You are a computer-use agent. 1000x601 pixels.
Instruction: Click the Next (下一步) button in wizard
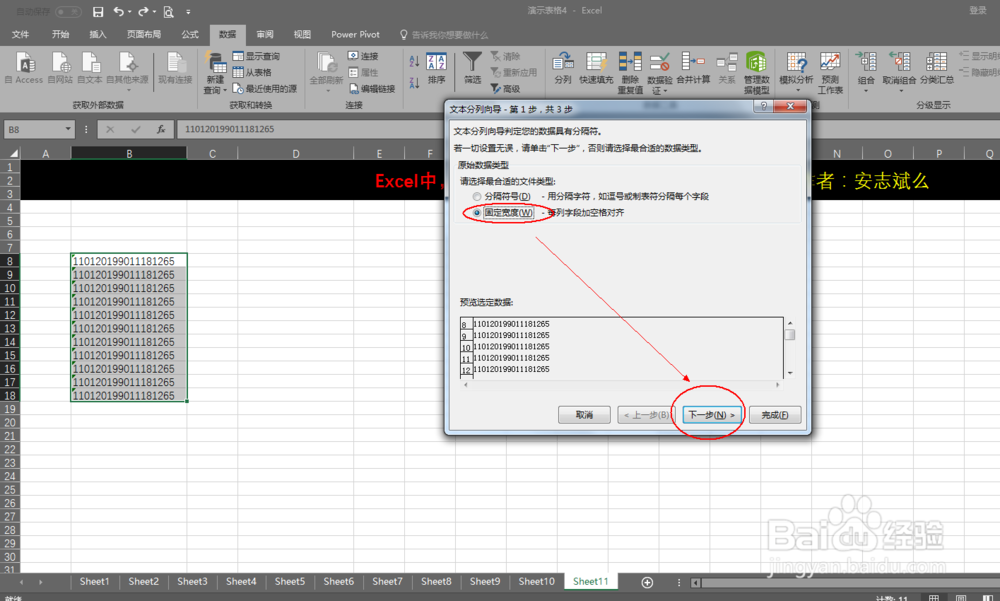[x=712, y=415]
